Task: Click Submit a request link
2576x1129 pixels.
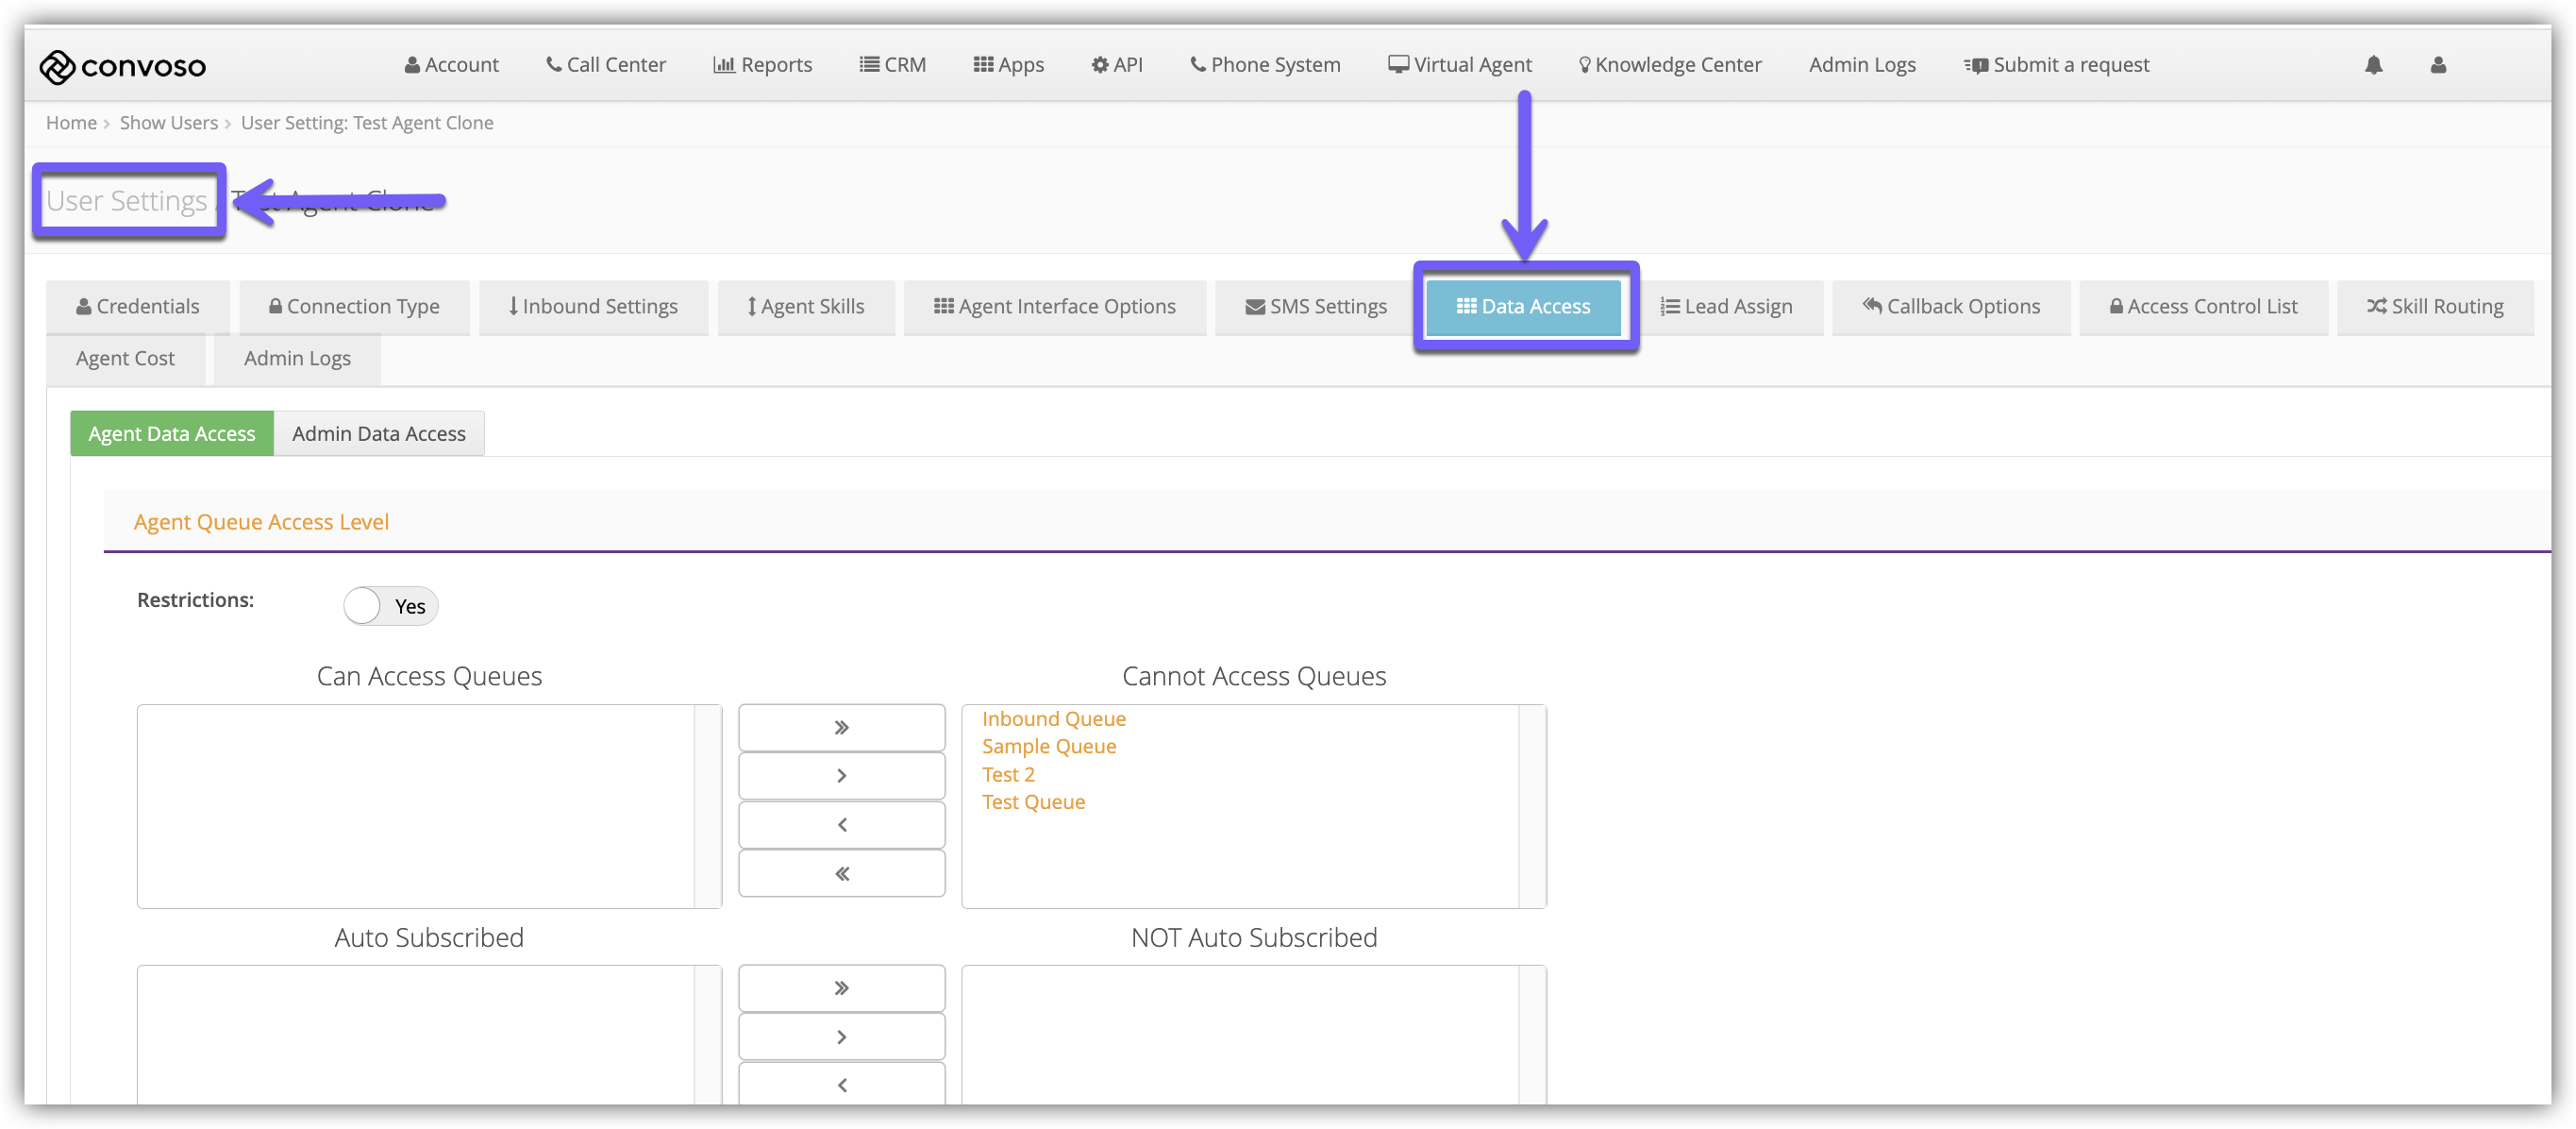Action: pos(2057,65)
